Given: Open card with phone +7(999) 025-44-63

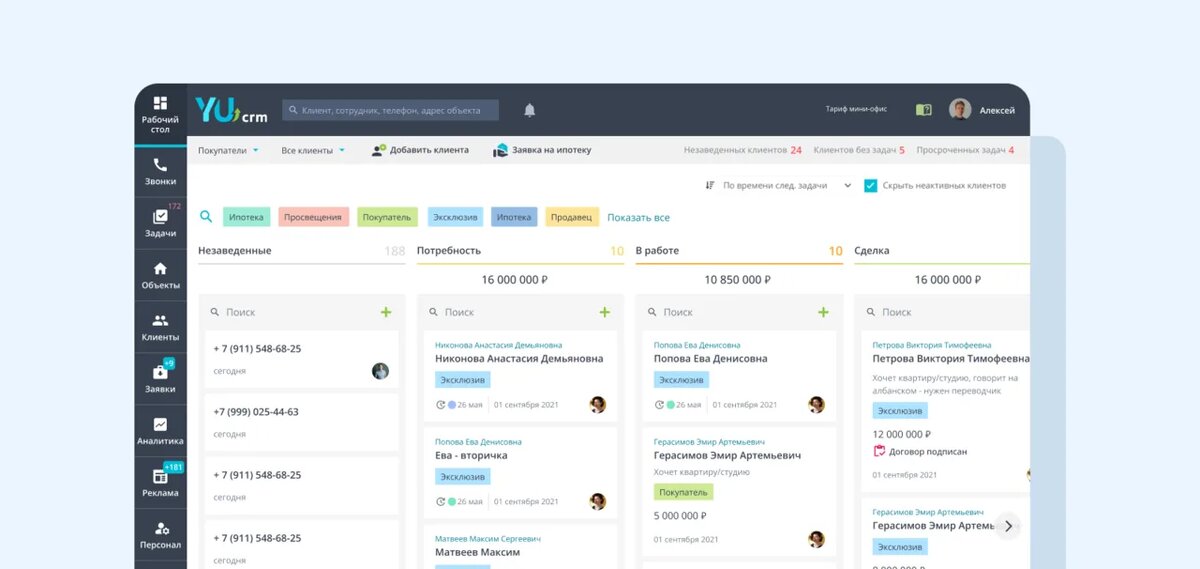Looking at the screenshot, I should [301, 422].
